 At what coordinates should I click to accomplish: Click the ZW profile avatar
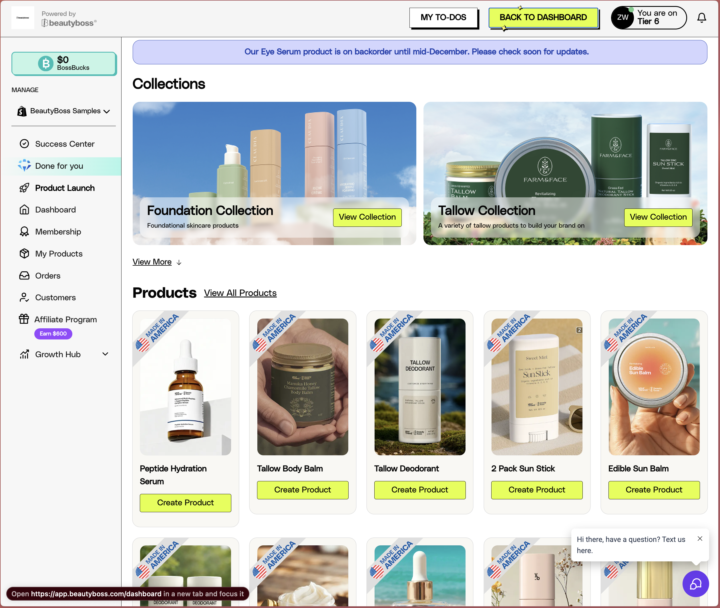coord(622,18)
